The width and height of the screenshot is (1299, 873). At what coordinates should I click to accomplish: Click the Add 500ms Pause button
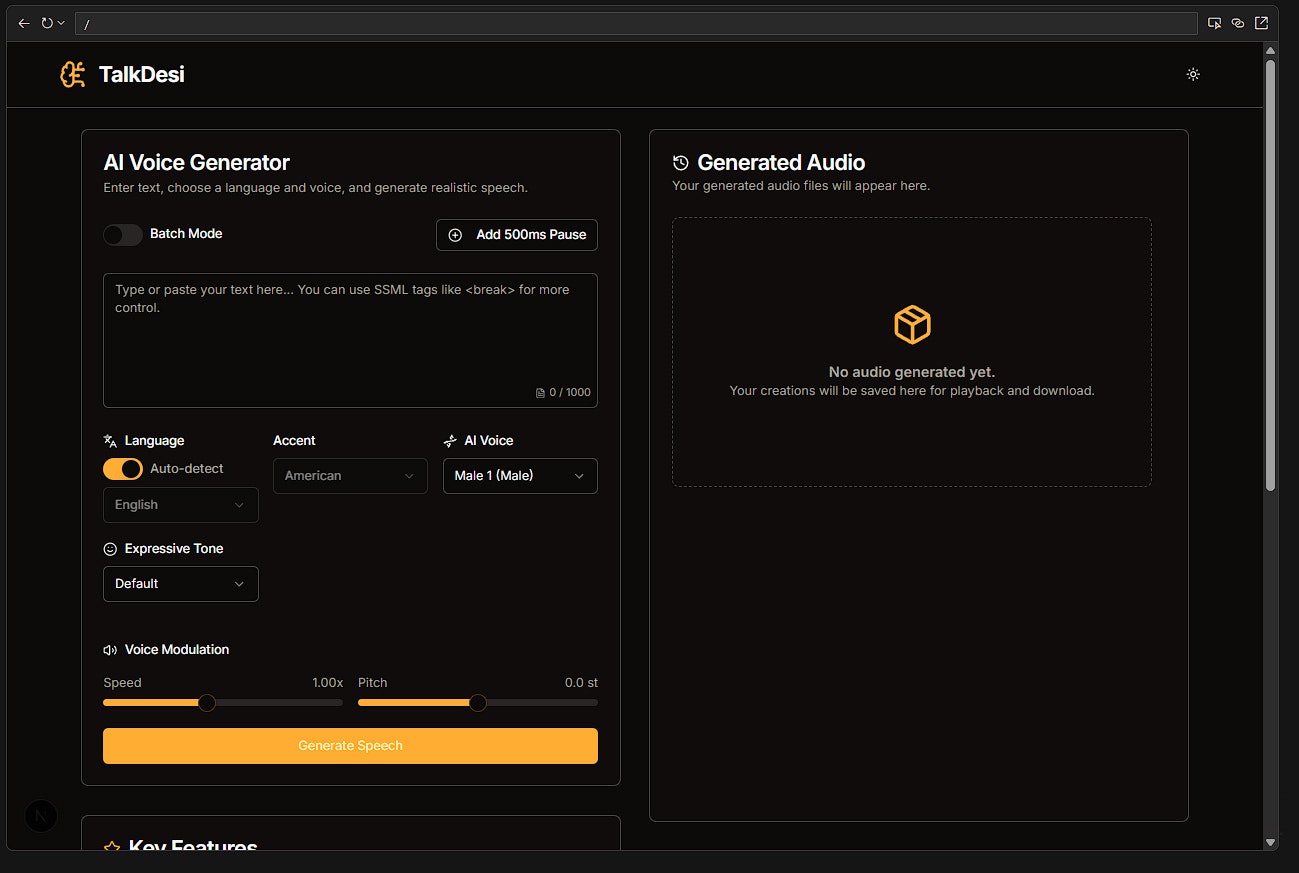(517, 235)
